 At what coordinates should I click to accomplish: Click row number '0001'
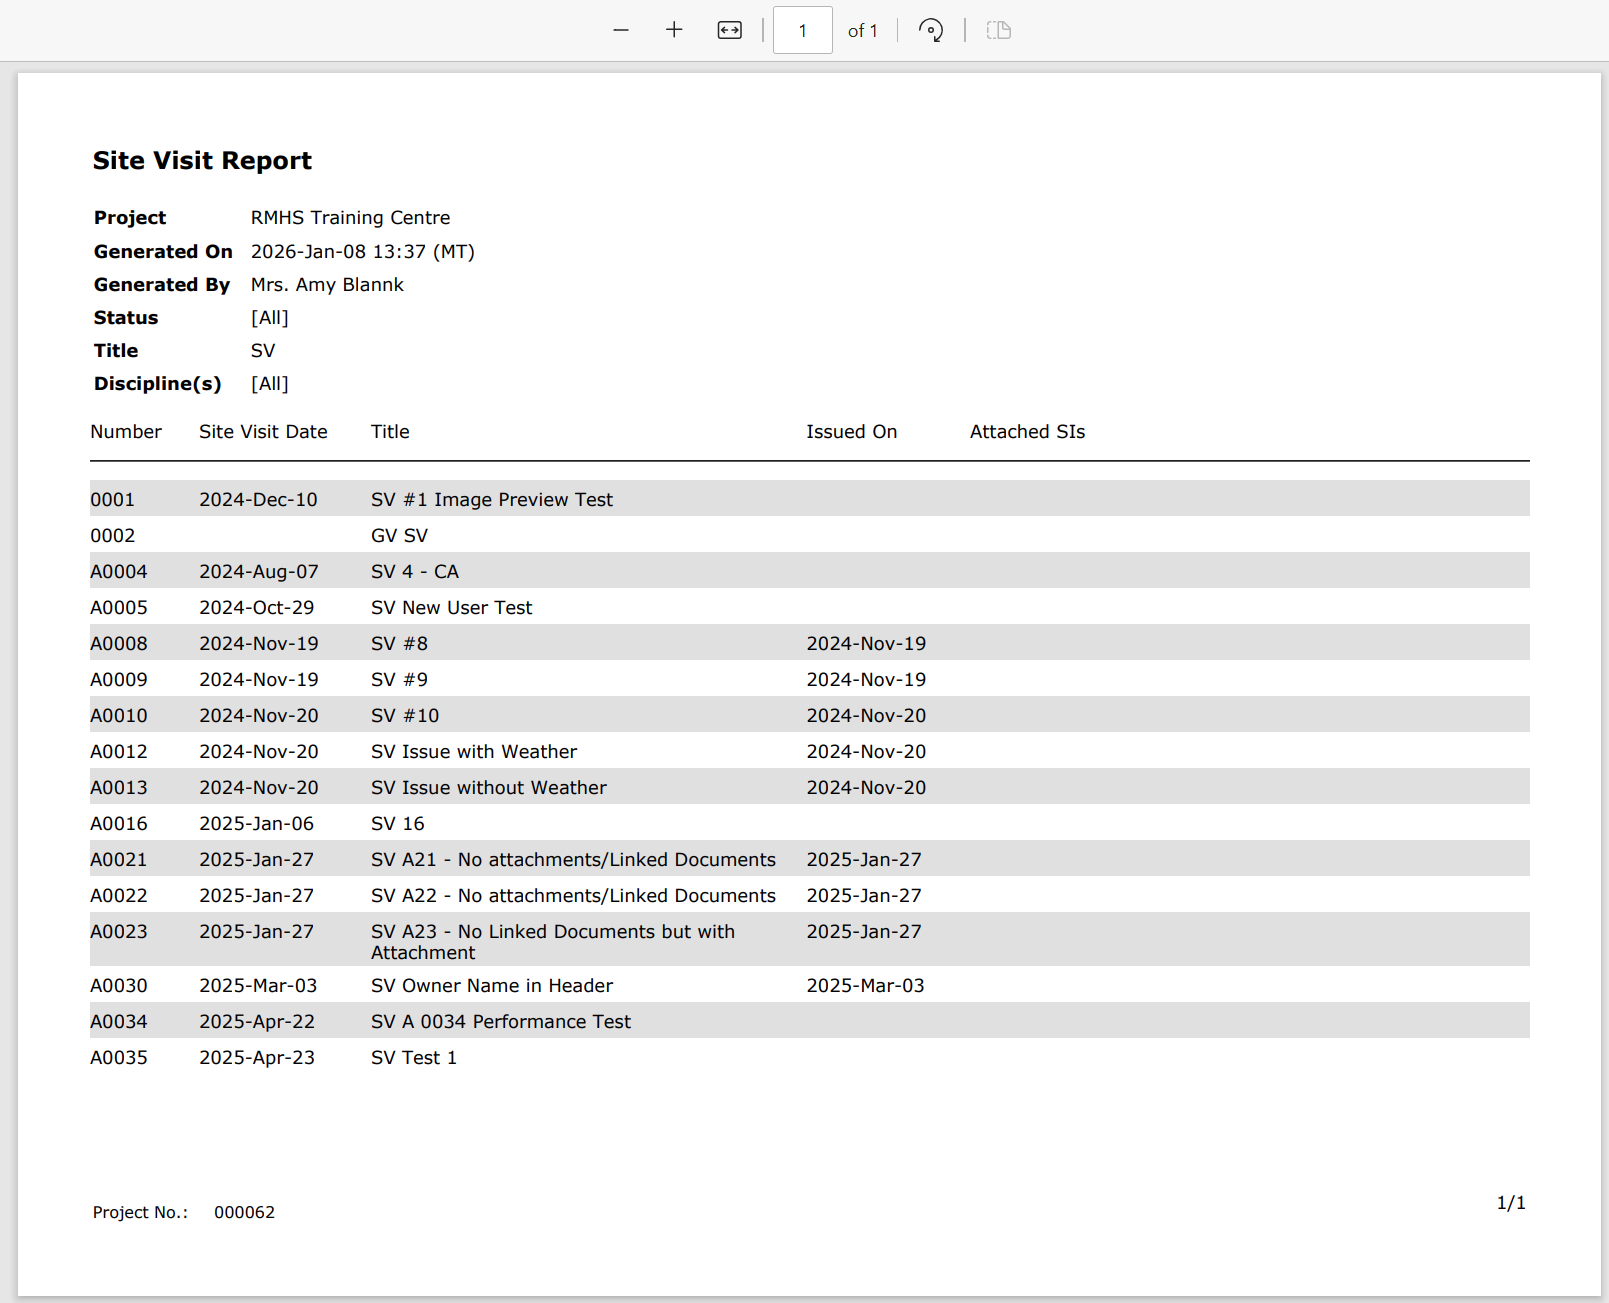(112, 500)
